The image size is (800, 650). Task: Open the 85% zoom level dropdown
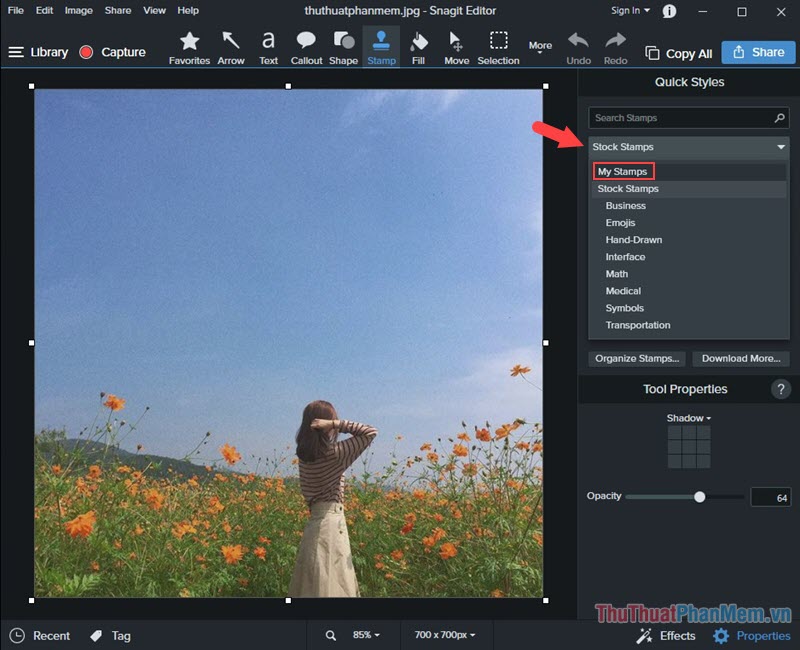[x=365, y=635]
